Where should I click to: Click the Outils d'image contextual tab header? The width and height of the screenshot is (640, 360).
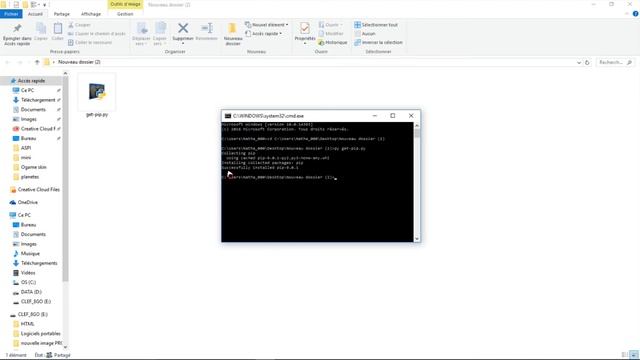point(125,4)
